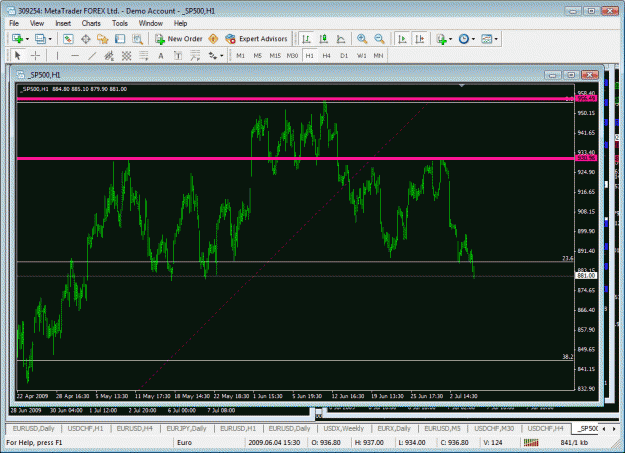Expand the Periods dropdown arrow
Screen dimensions: 625x453
point(473,39)
